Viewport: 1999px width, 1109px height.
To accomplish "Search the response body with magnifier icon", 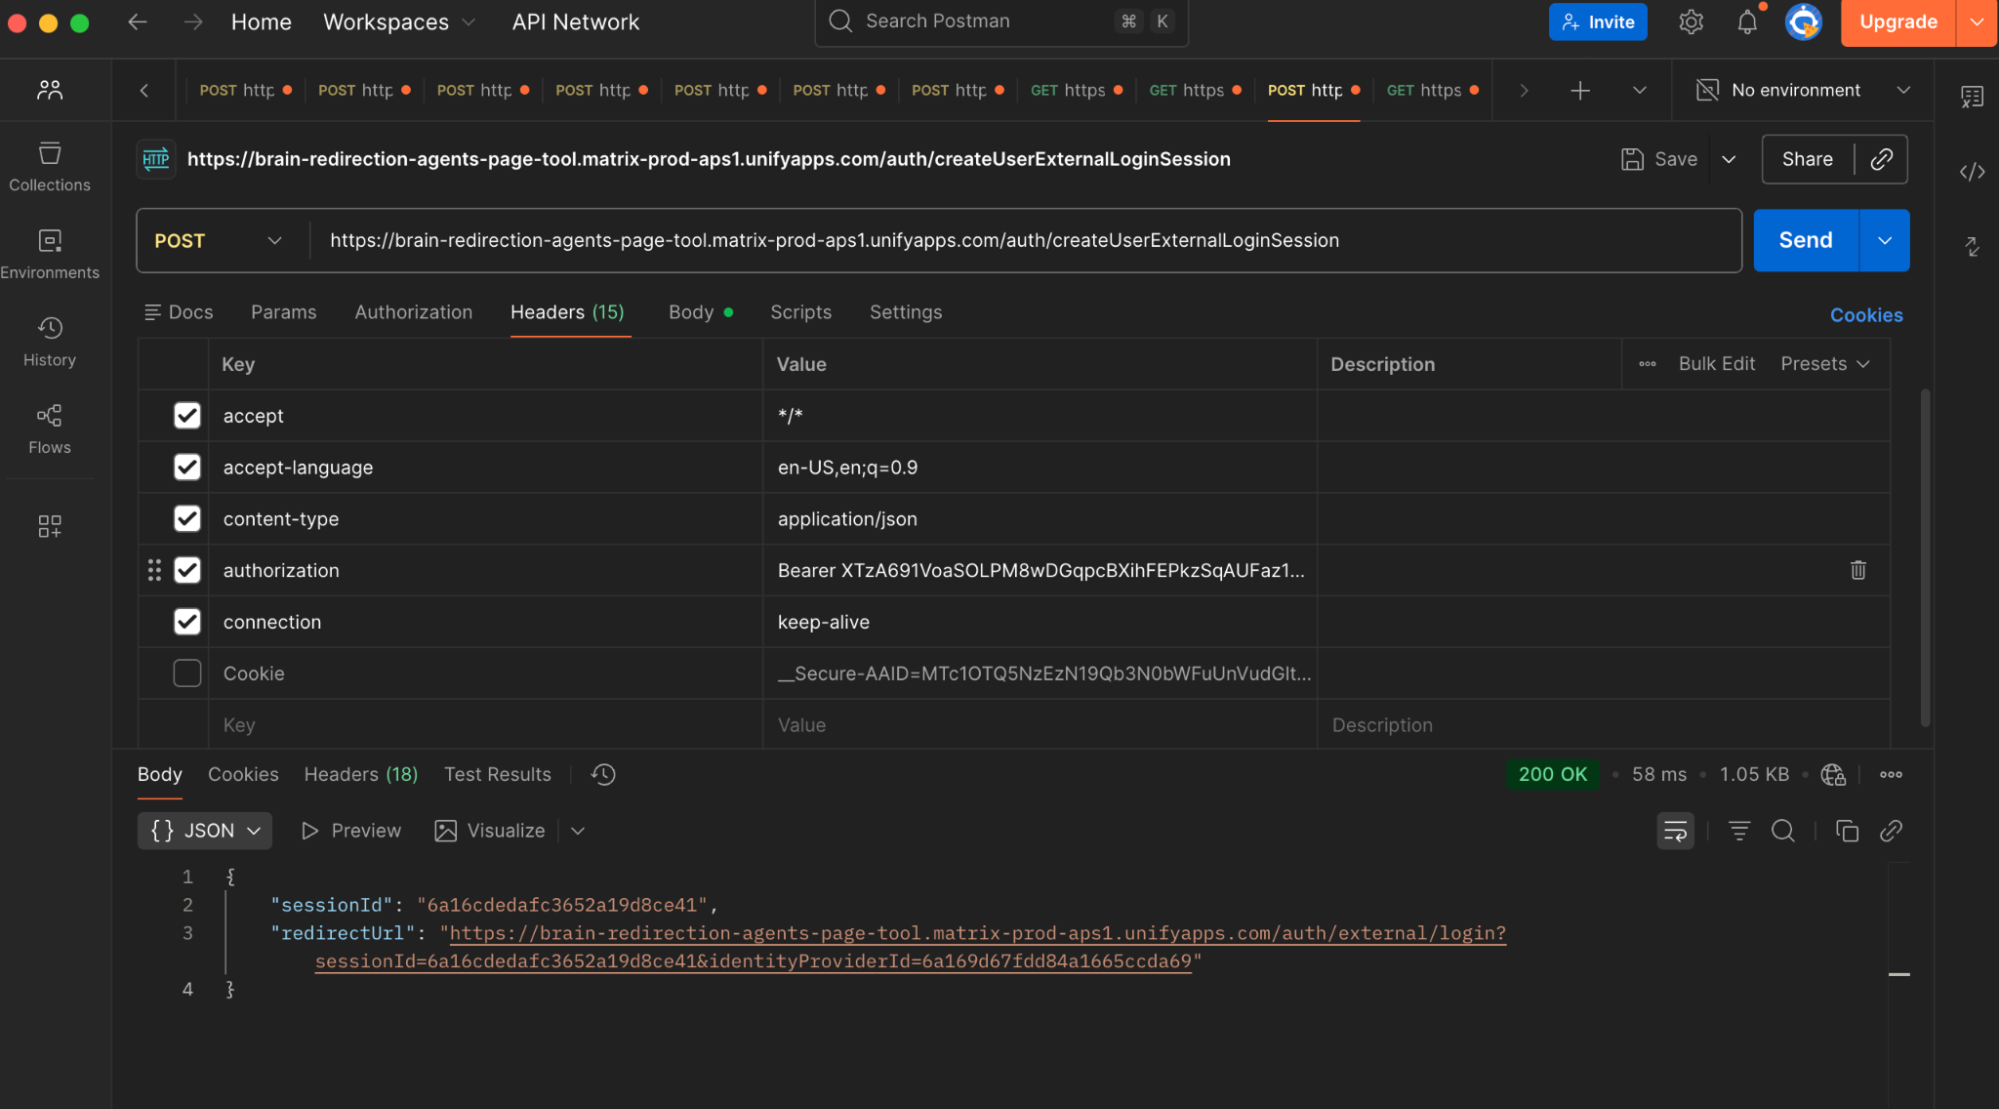I will tap(1782, 831).
